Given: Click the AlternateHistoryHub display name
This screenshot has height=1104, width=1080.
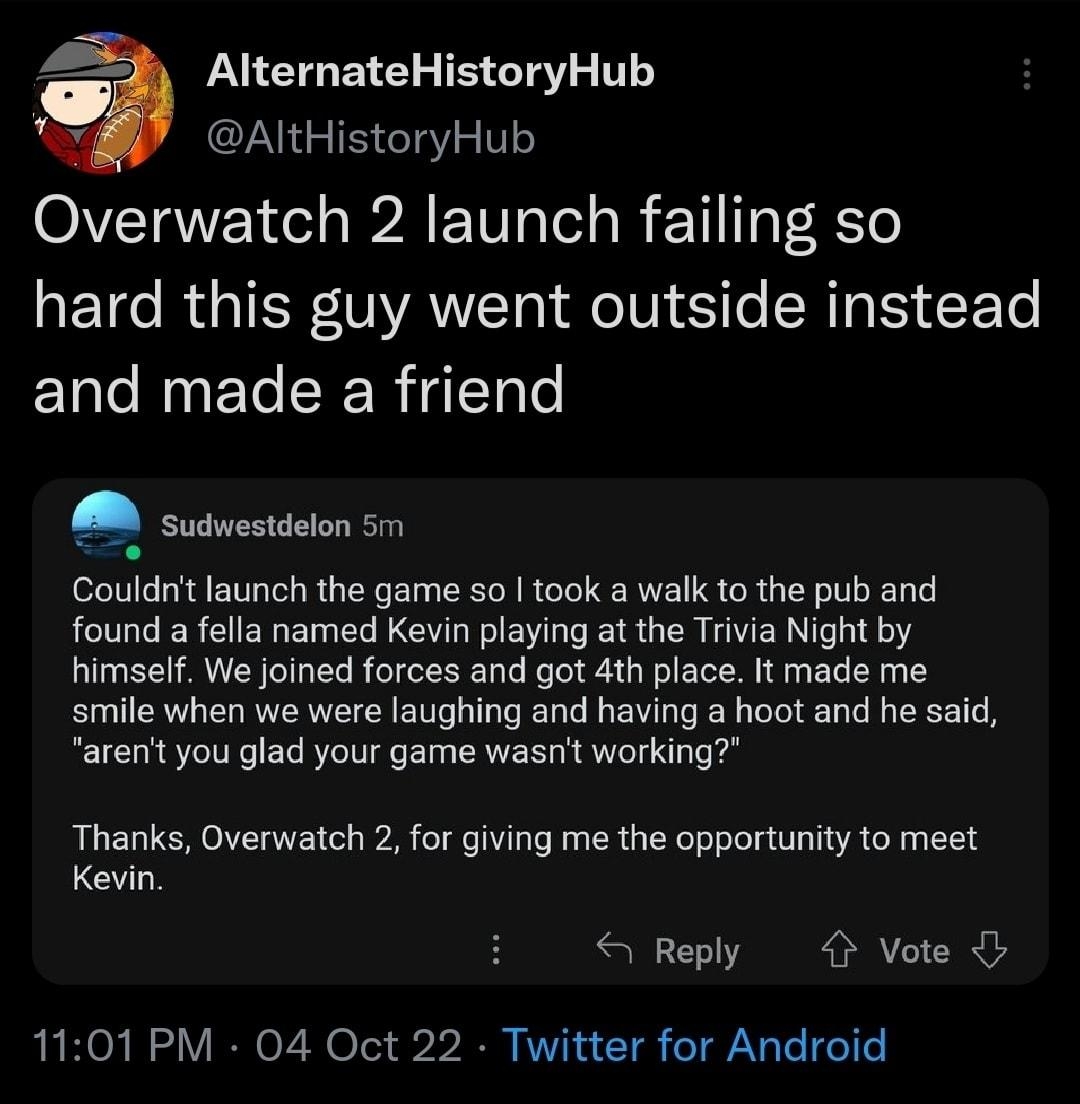Looking at the screenshot, I should pyautogui.click(x=430, y=71).
